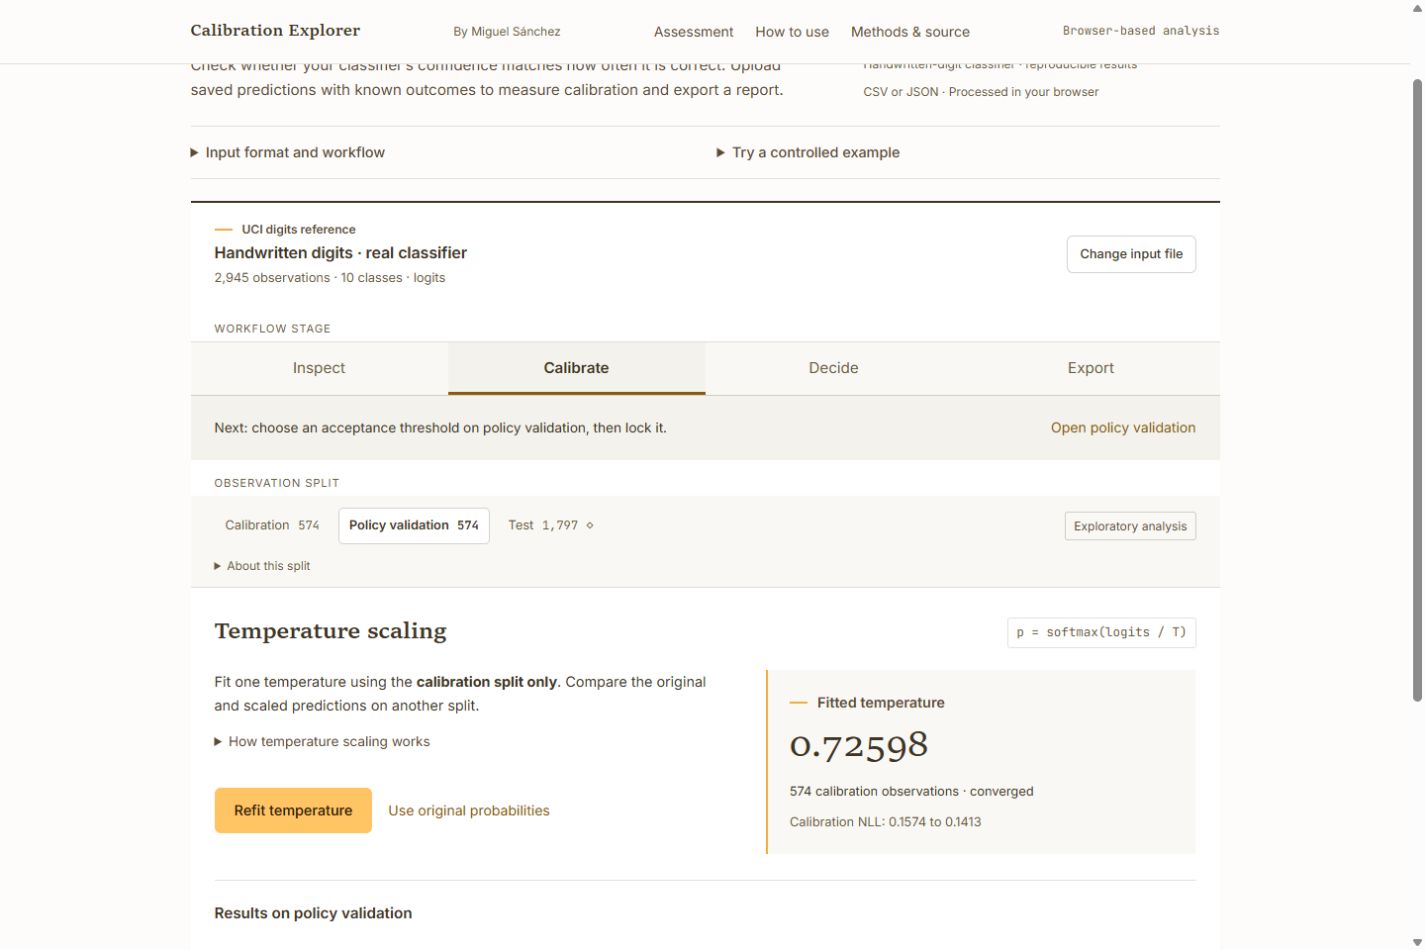Expand How temperature scaling works
This screenshot has width=1425, height=950.
322,742
